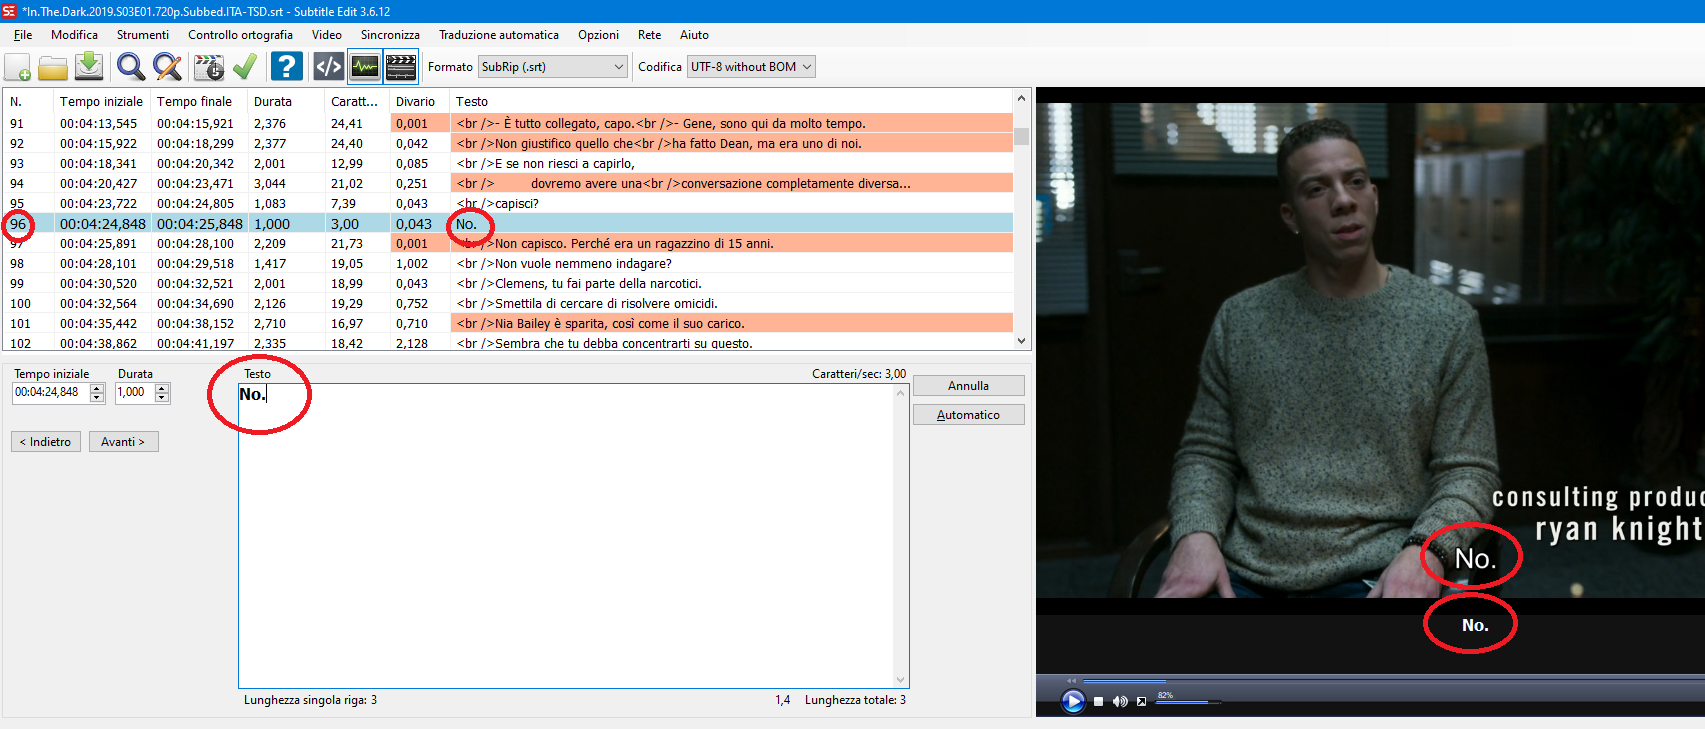Mute the video with the speaker icon
1705x729 pixels.
1120,702
